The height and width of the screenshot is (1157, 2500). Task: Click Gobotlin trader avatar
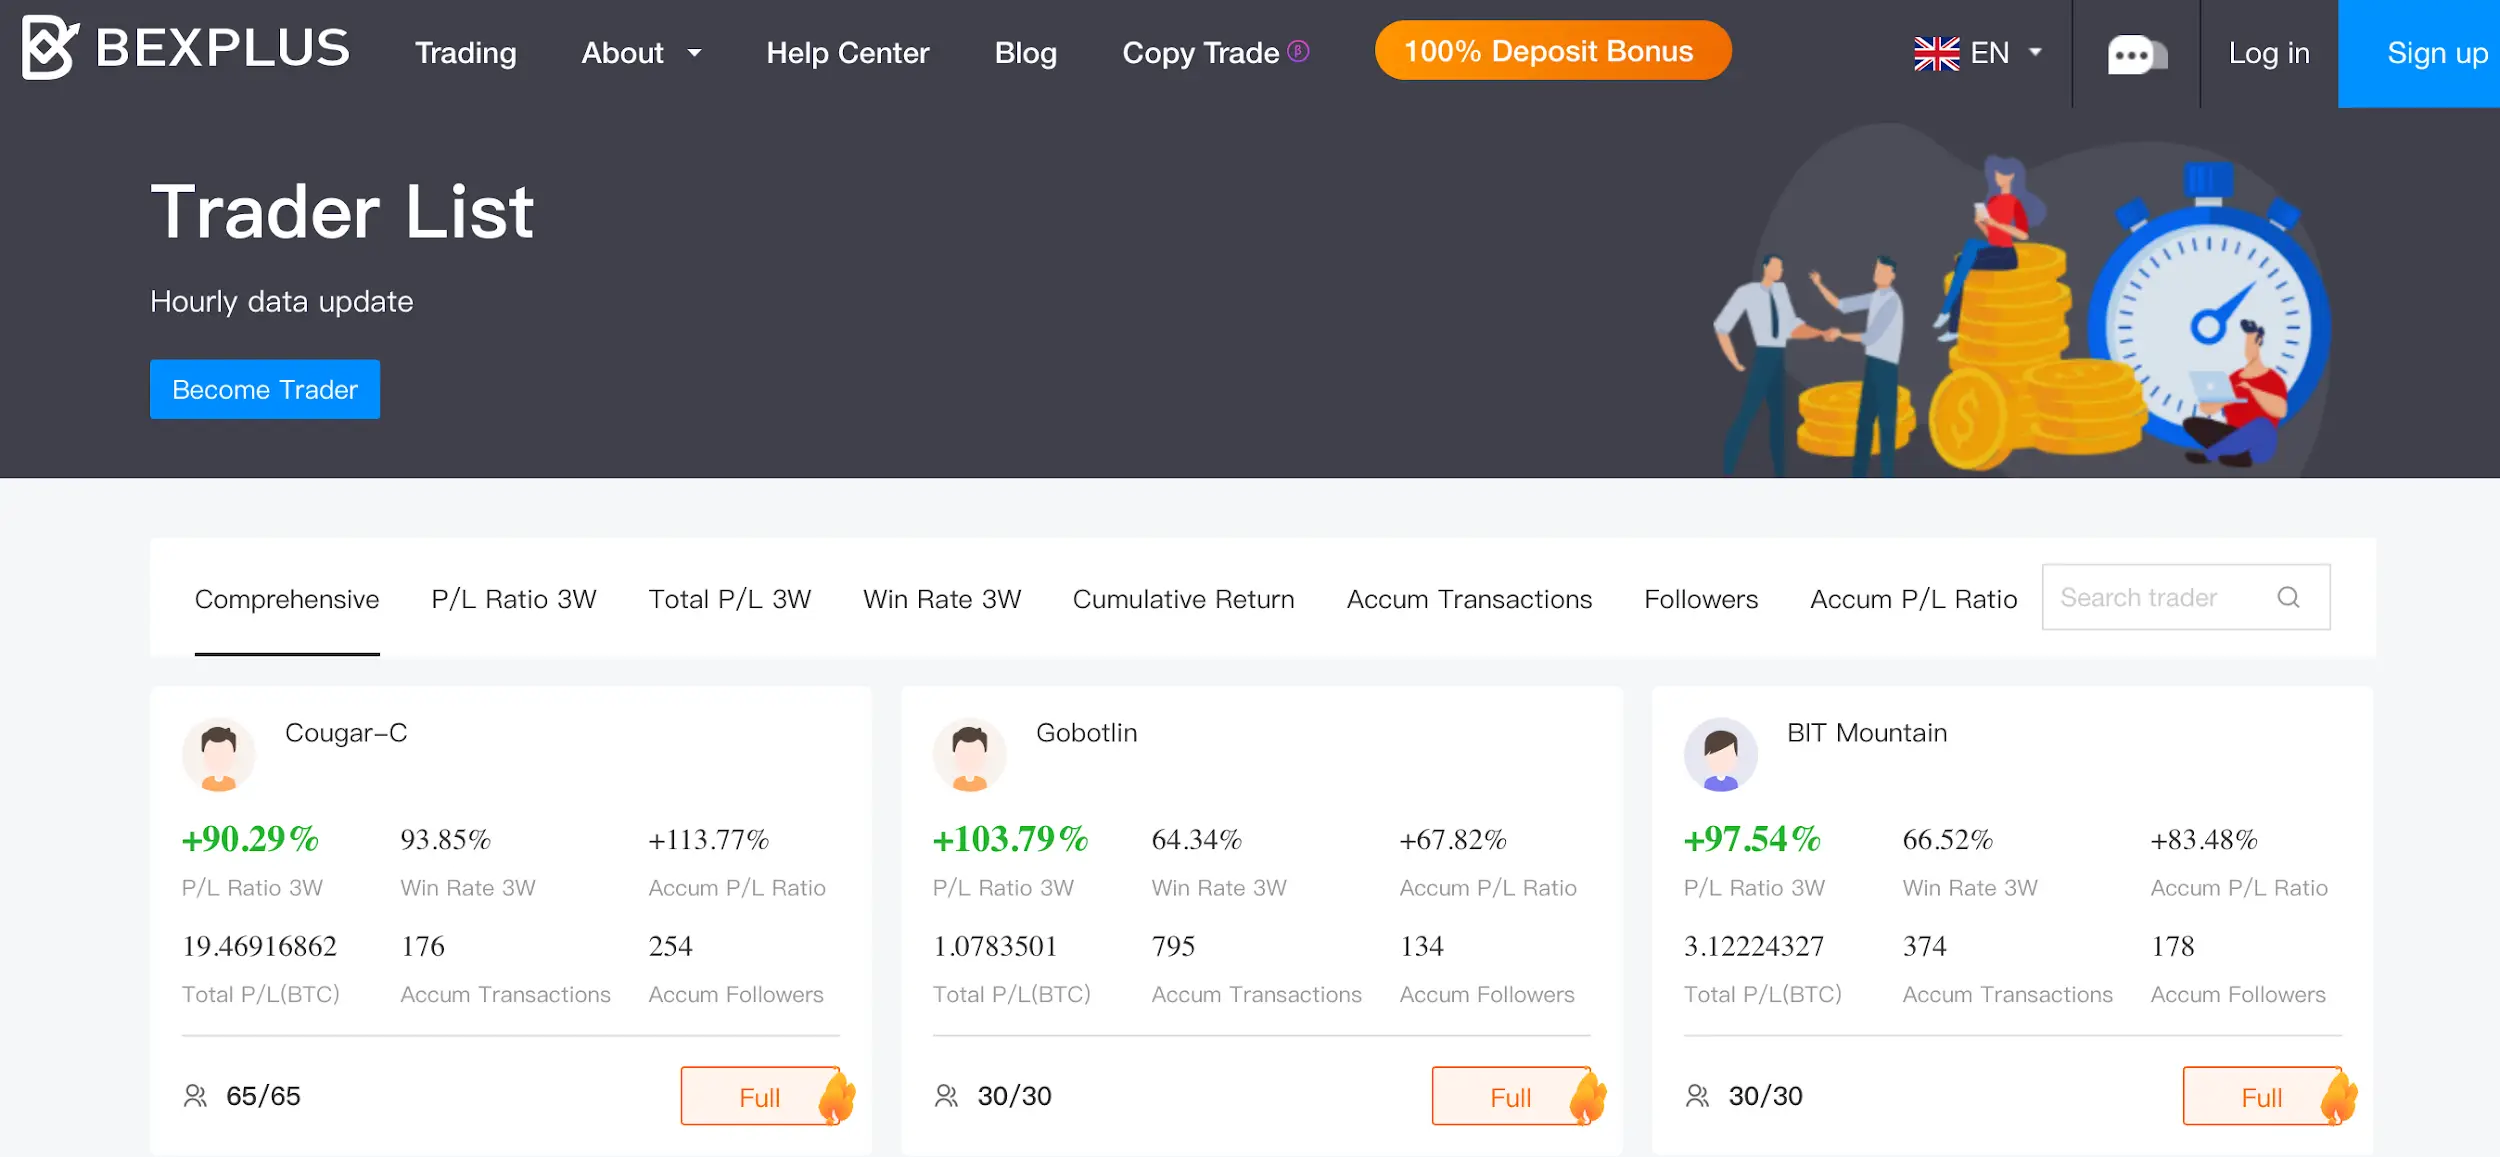969,755
